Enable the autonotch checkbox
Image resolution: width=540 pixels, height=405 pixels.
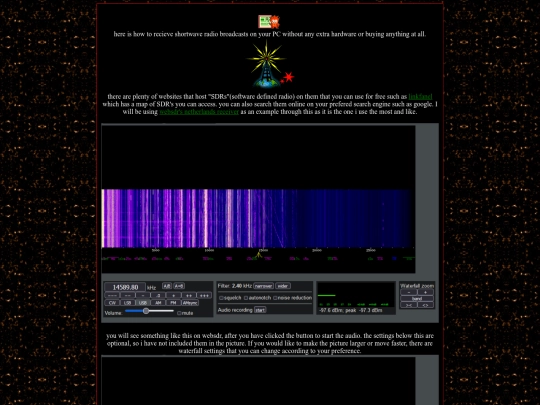point(246,298)
